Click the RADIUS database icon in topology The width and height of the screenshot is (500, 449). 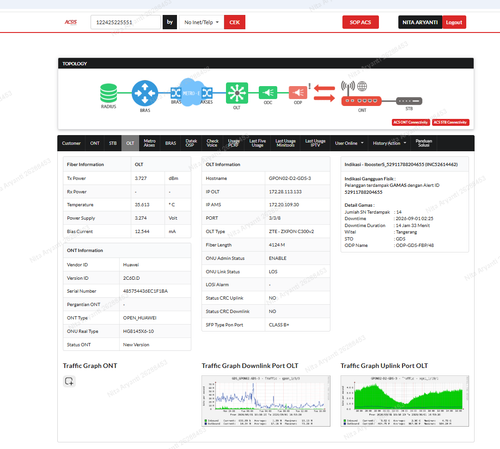[x=109, y=93]
